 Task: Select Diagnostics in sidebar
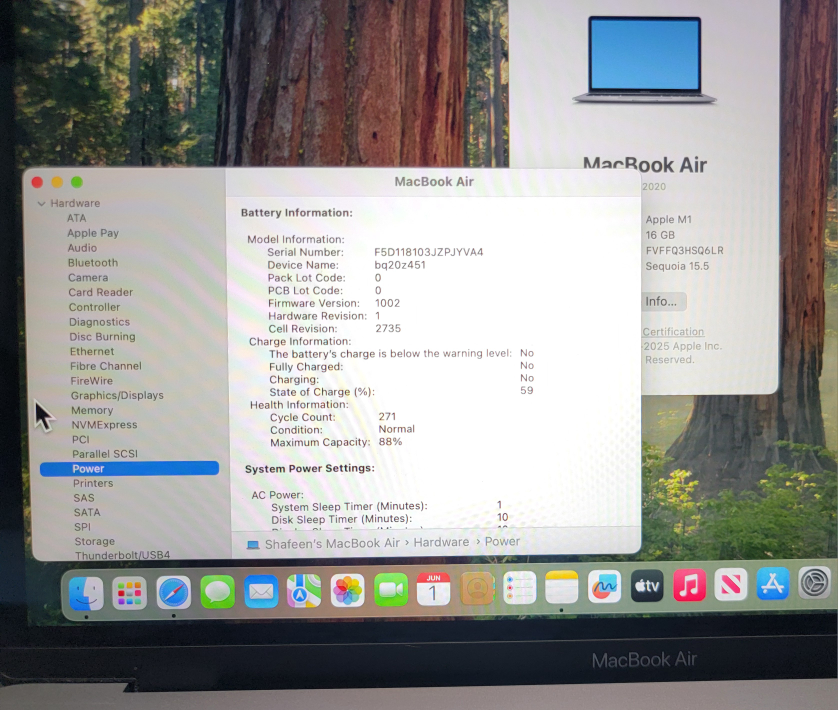coord(99,322)
